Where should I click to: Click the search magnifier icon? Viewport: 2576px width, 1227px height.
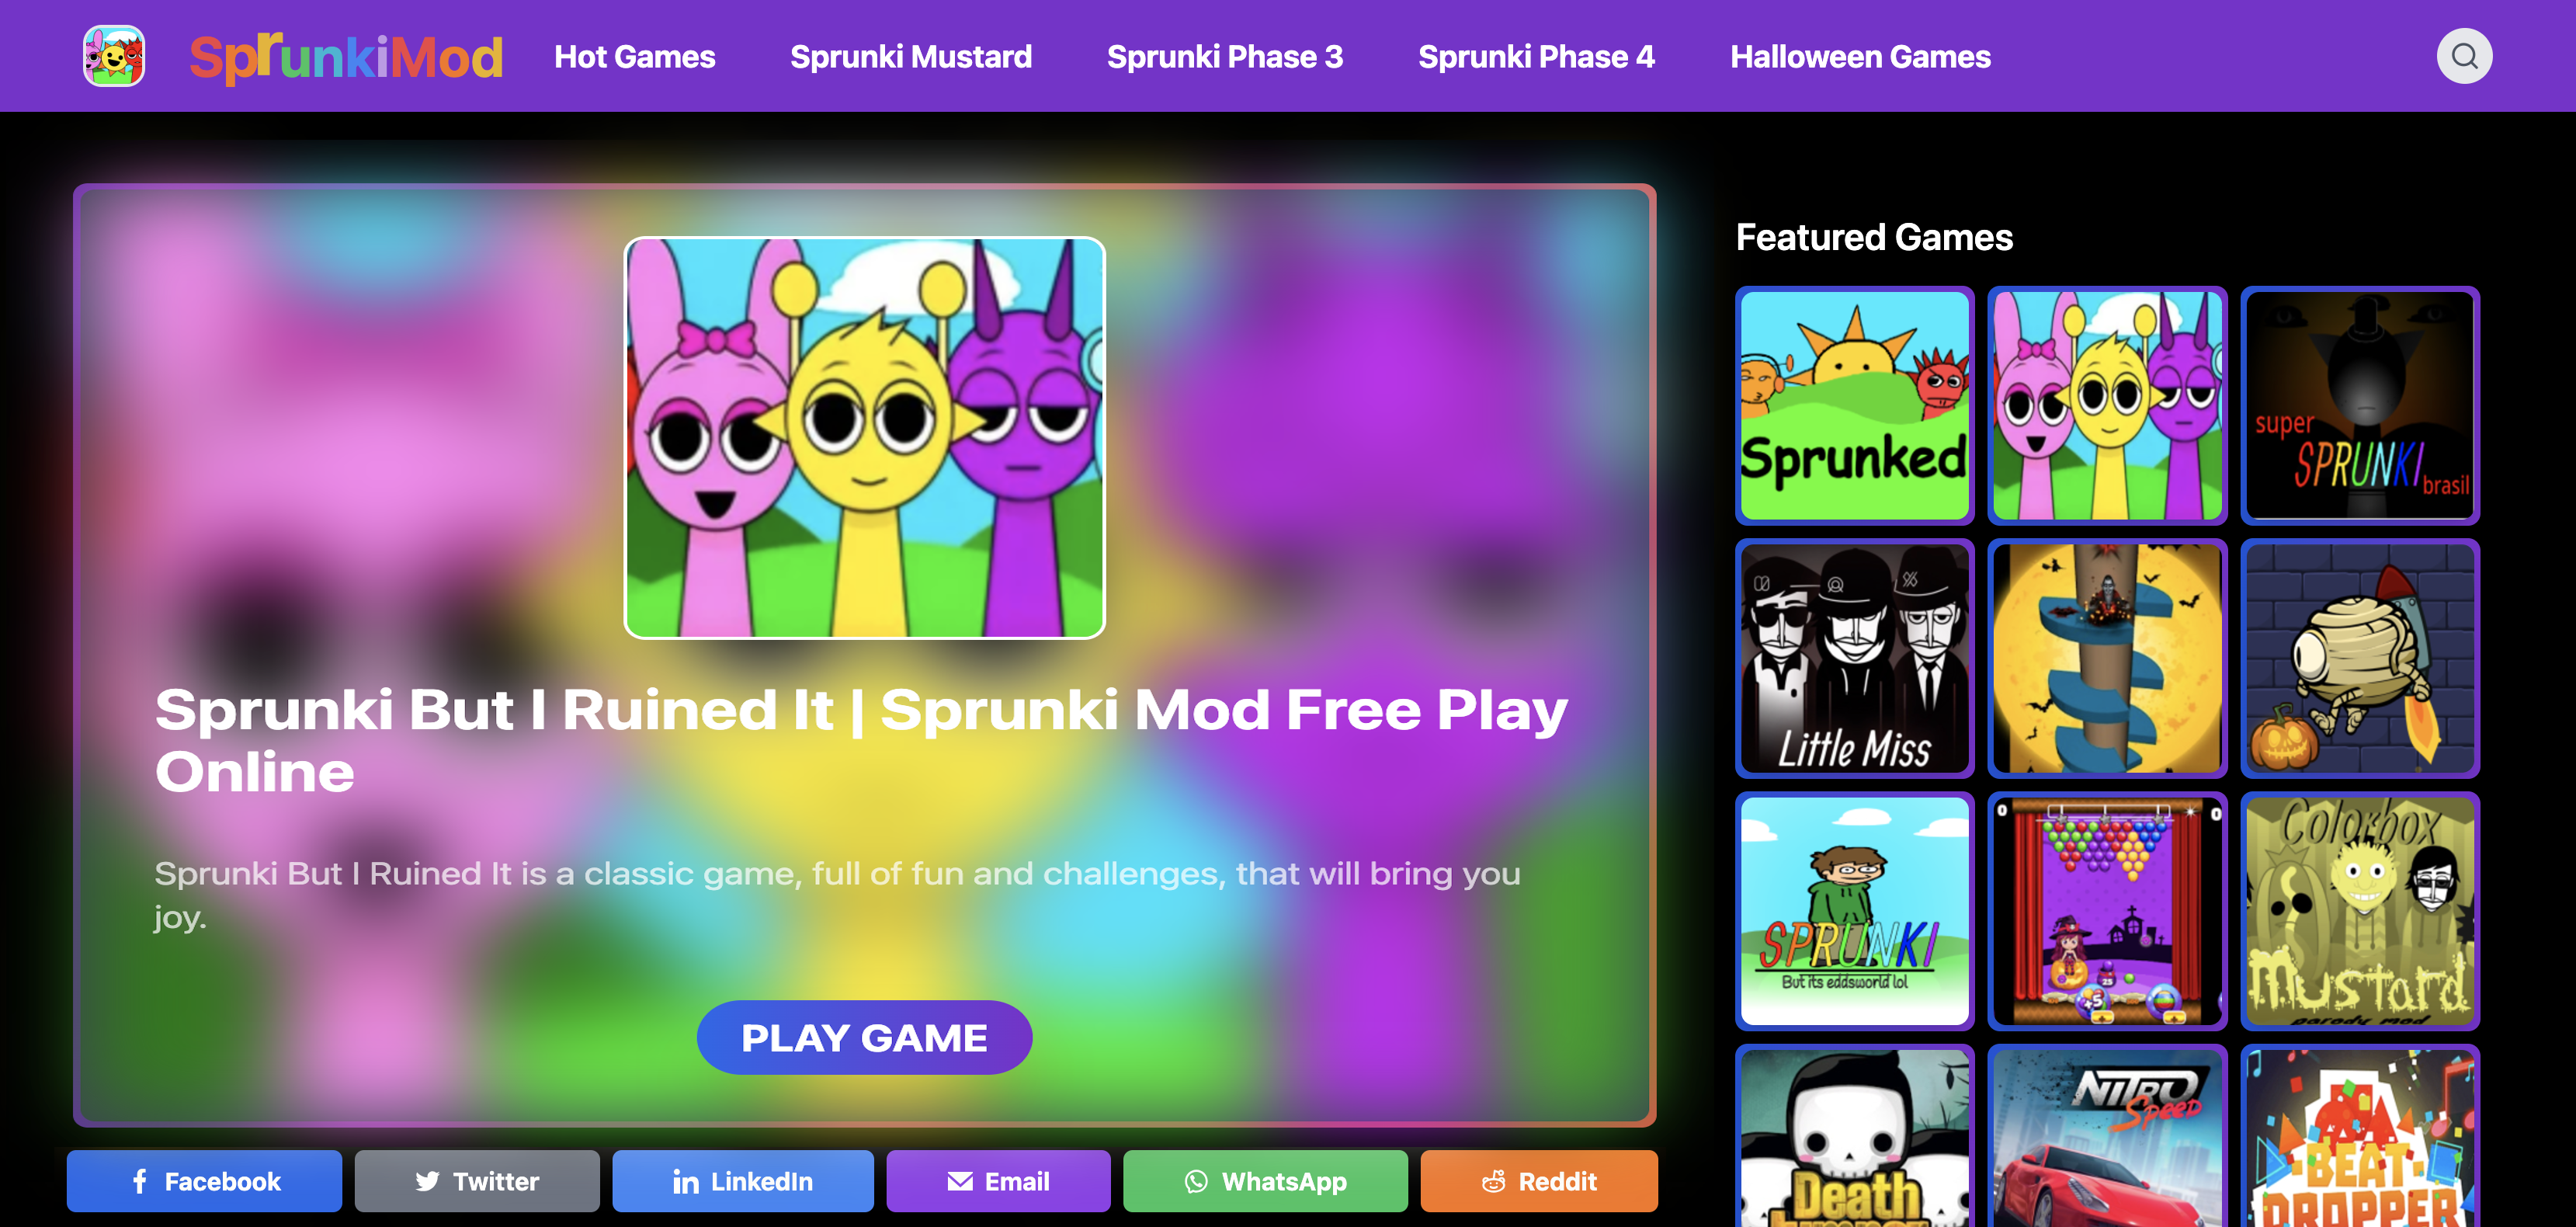tap(2464, 56)
